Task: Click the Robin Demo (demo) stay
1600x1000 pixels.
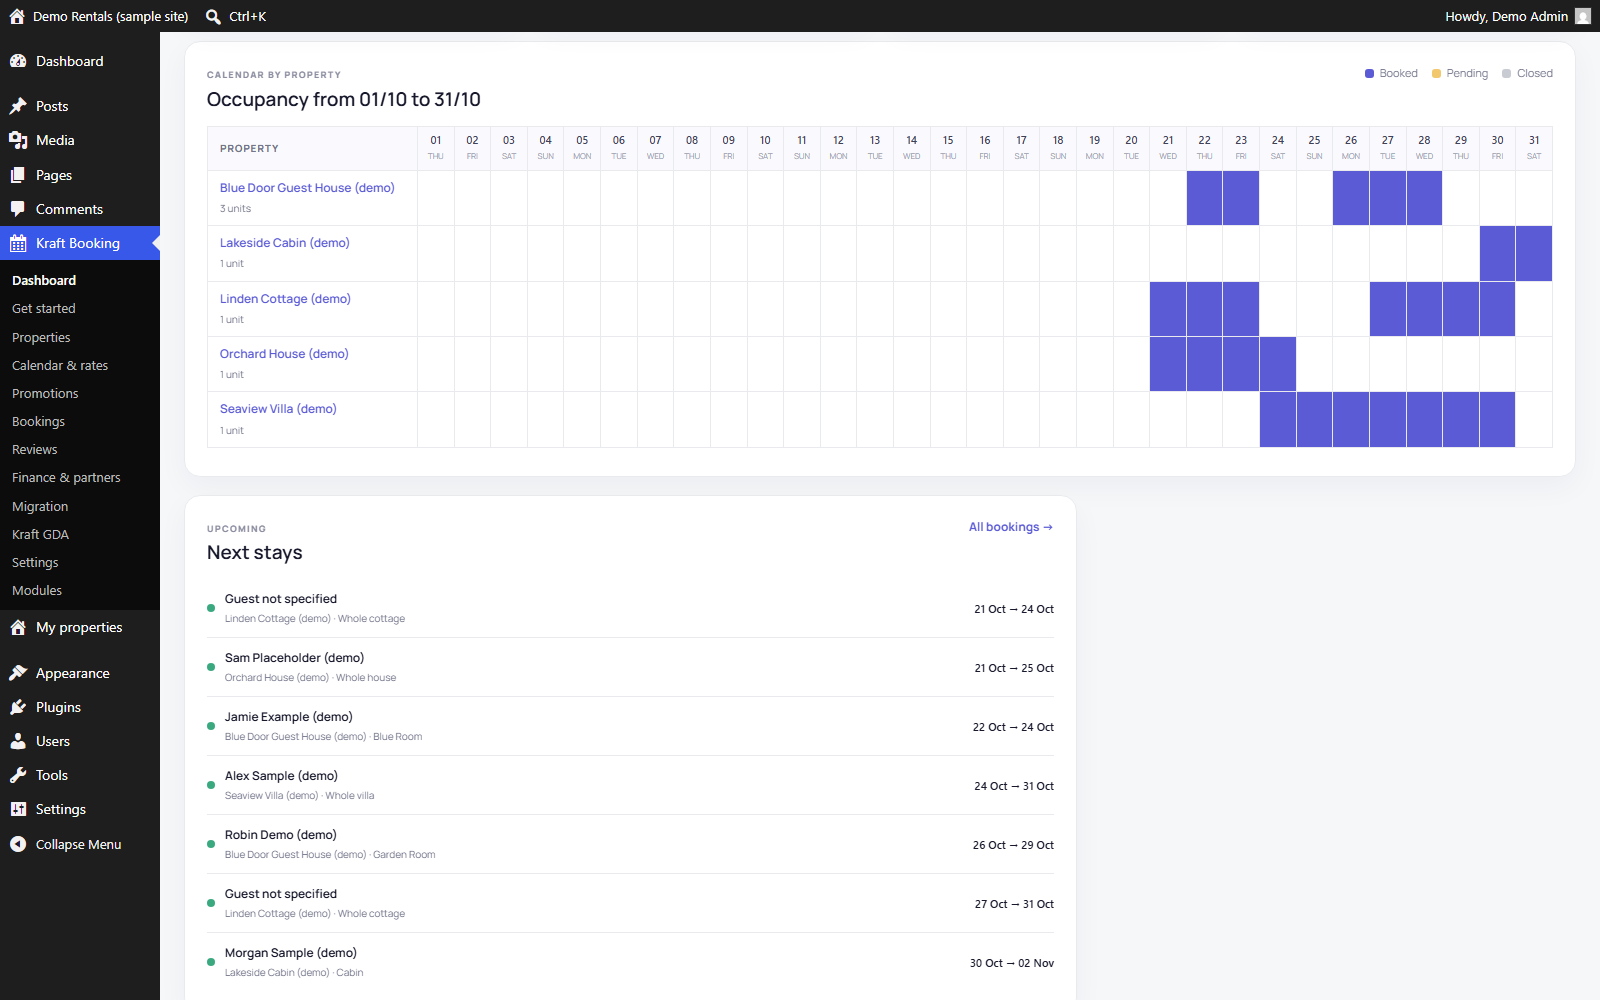Action: click(x=630, y=844)
